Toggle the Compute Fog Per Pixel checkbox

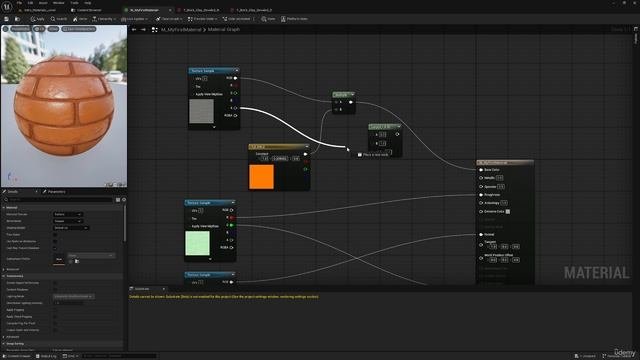(55, 323)
